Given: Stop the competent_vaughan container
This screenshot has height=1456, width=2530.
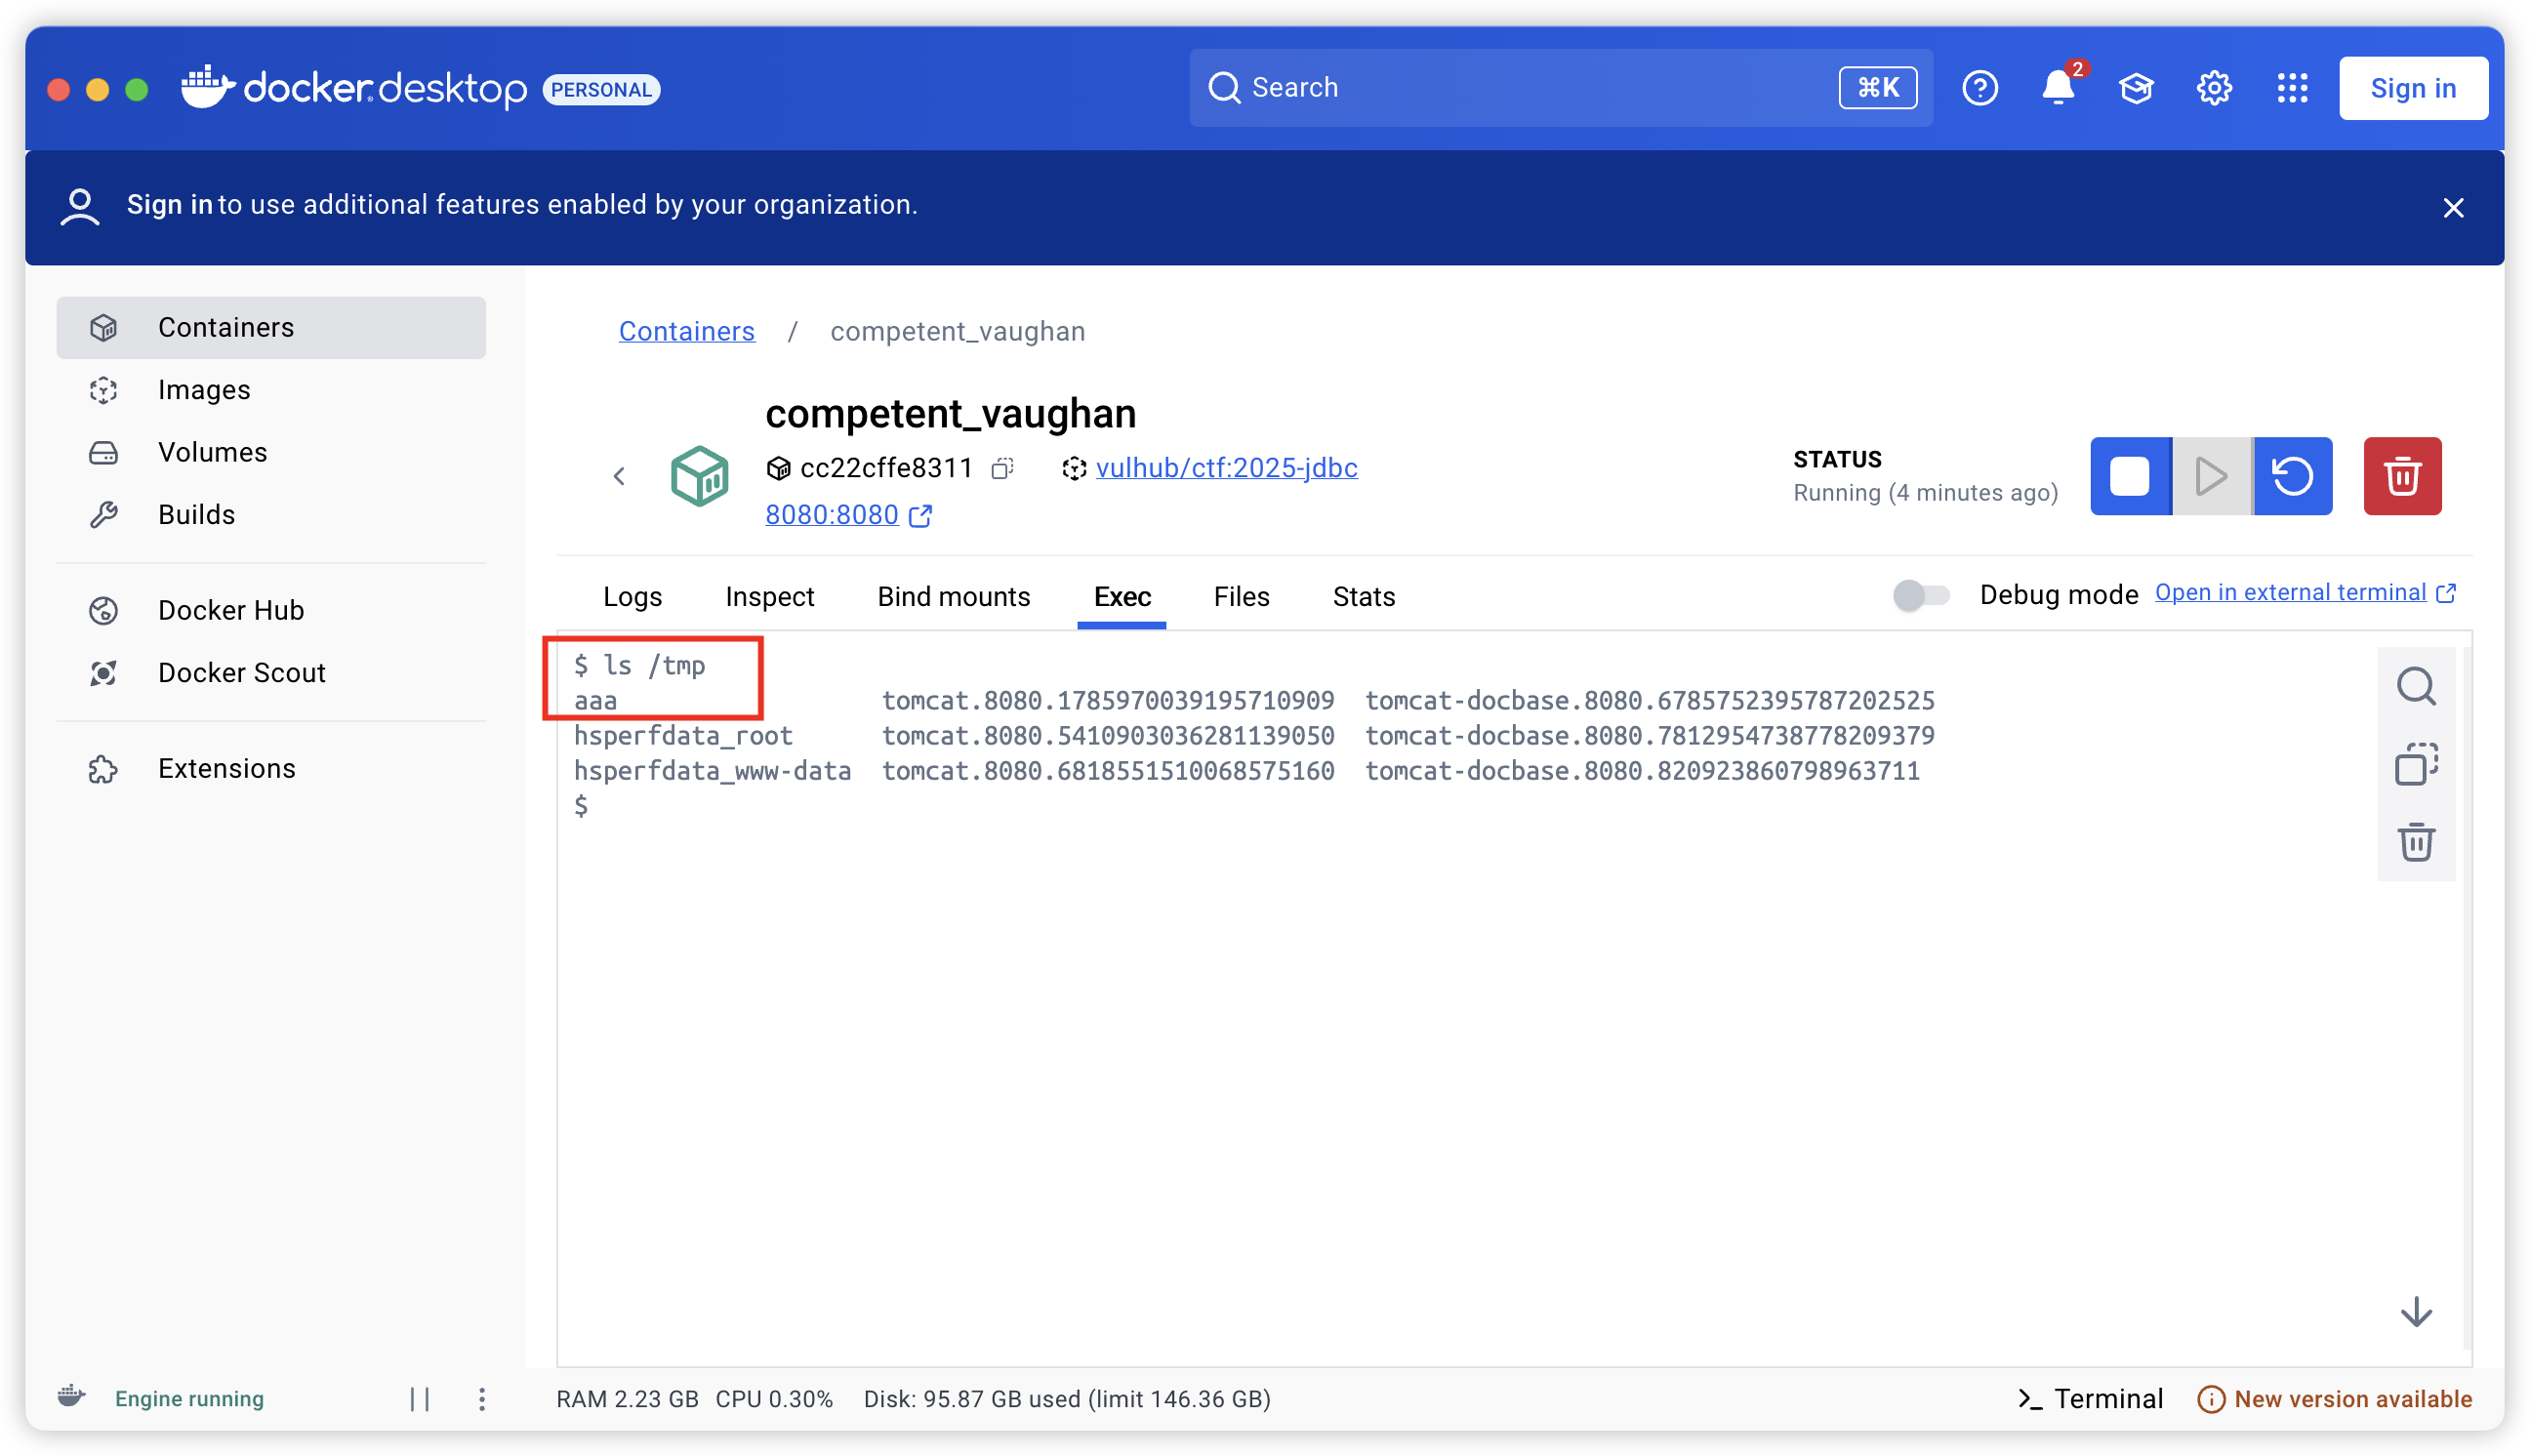Looking at the screenshot, I should [x=2130, y=476].
